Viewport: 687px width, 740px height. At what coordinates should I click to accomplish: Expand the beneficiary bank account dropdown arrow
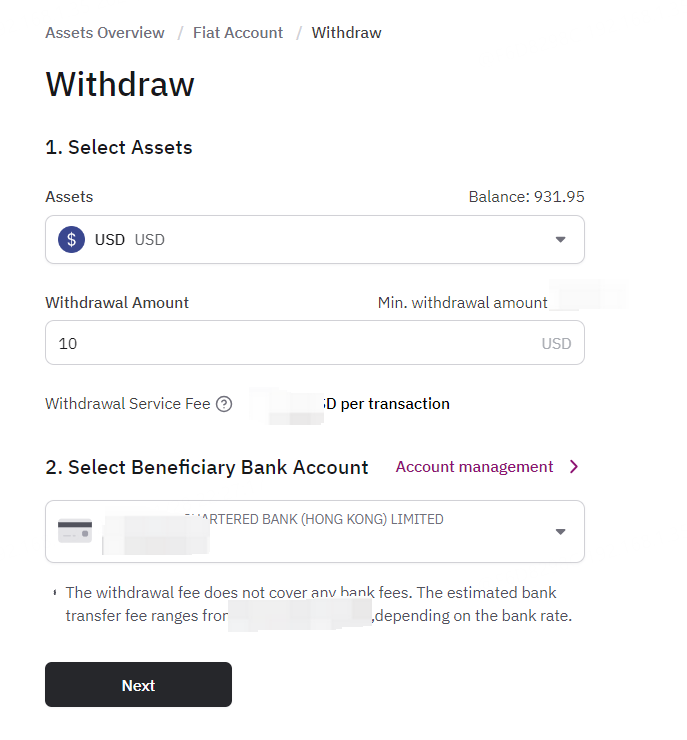coord(560,532)
